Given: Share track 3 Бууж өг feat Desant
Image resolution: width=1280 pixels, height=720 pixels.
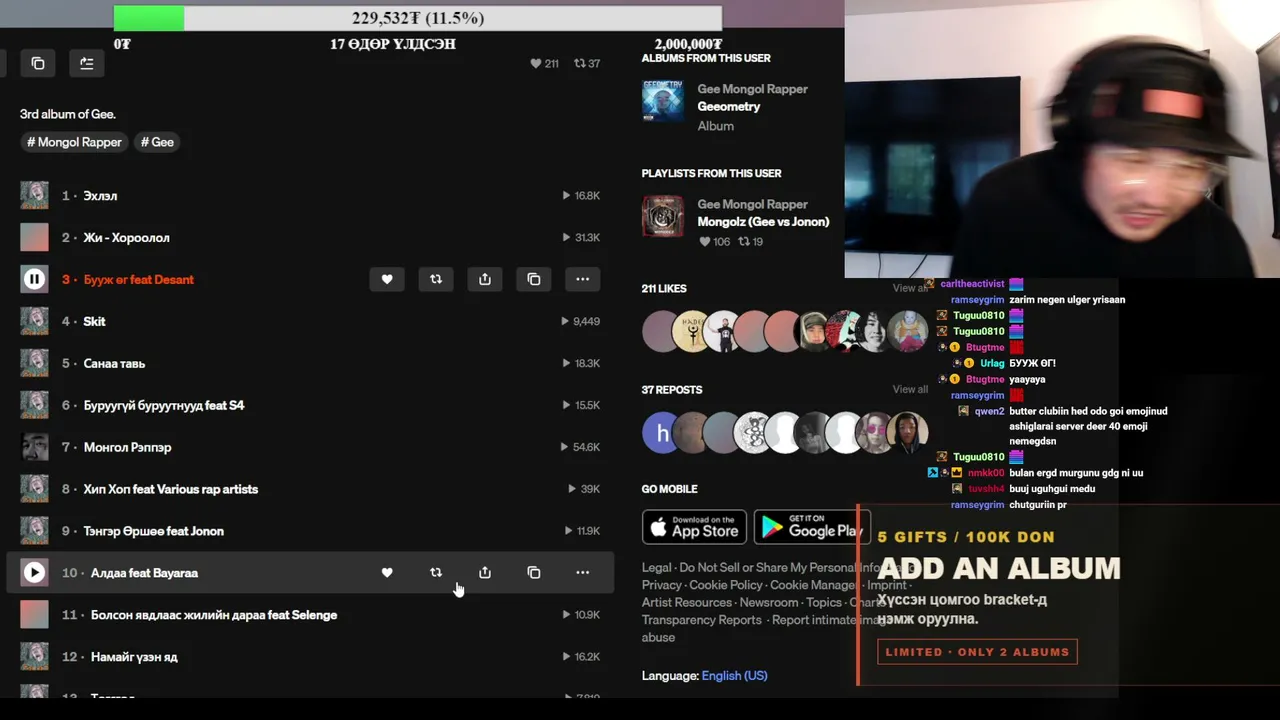Looking at the screenshot, I should [485, 279].
